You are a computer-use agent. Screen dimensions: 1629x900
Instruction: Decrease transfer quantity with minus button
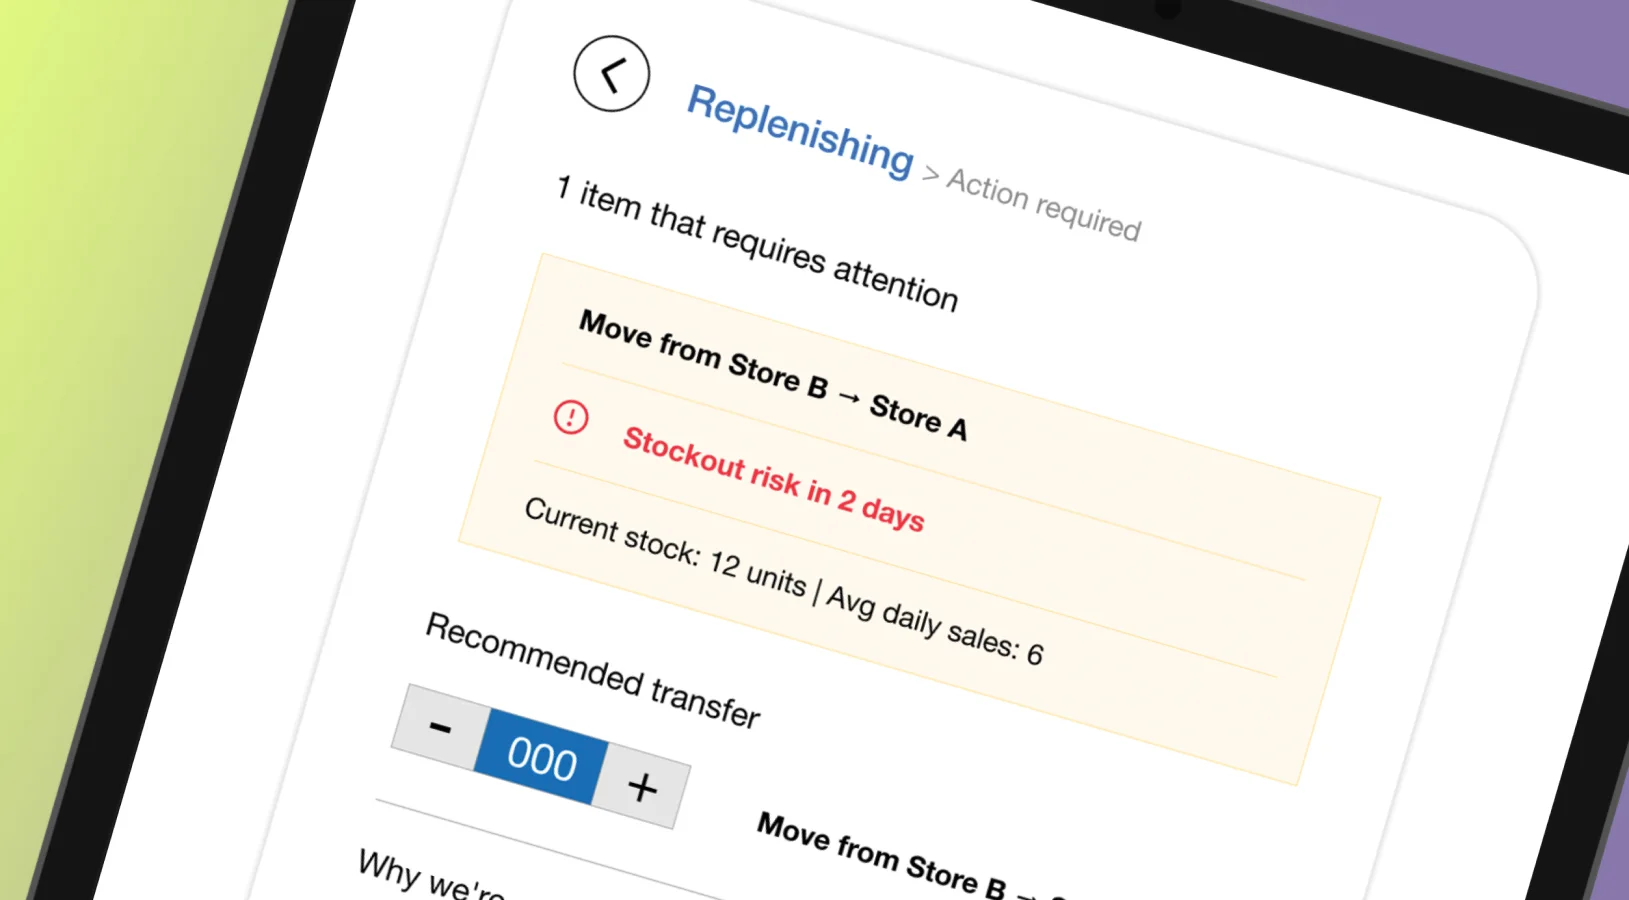439,727
